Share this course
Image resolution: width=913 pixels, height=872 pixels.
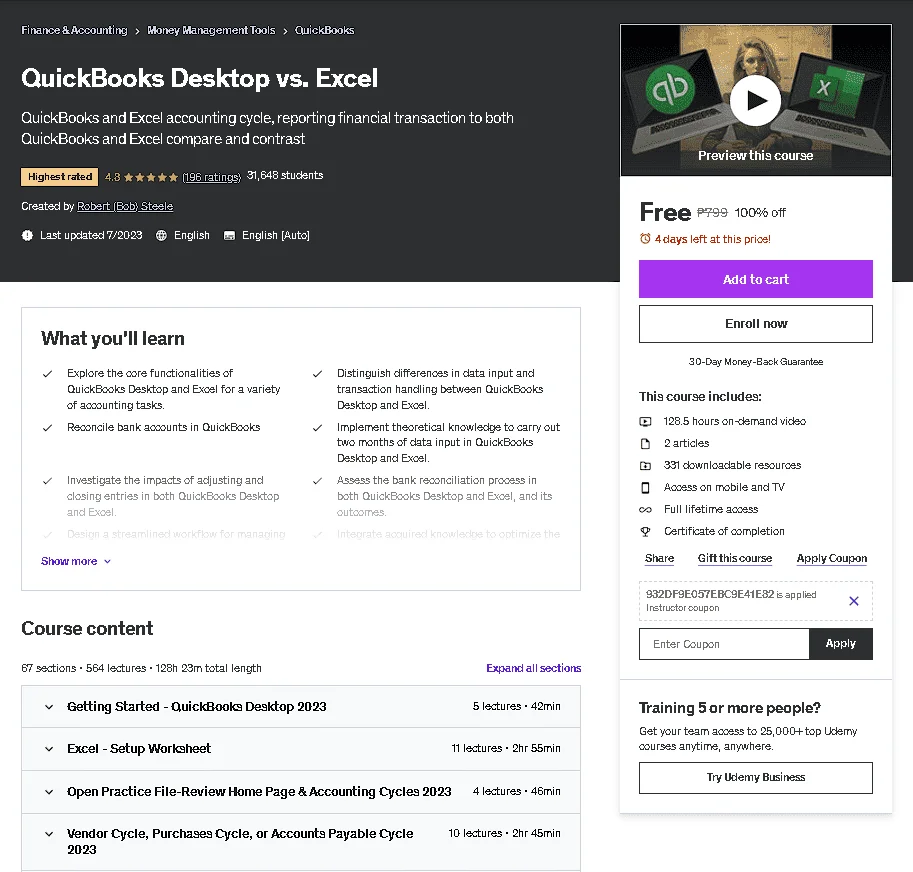point(659,558)
